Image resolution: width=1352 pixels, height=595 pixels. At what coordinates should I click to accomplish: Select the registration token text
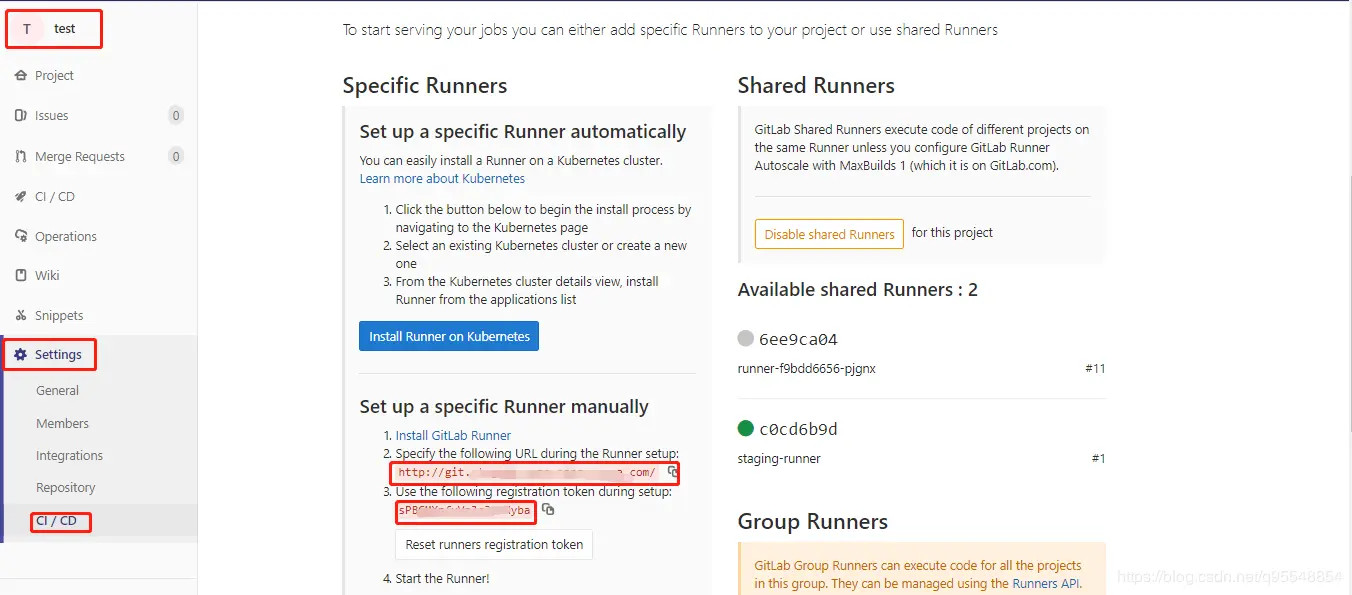coord(465,510)
